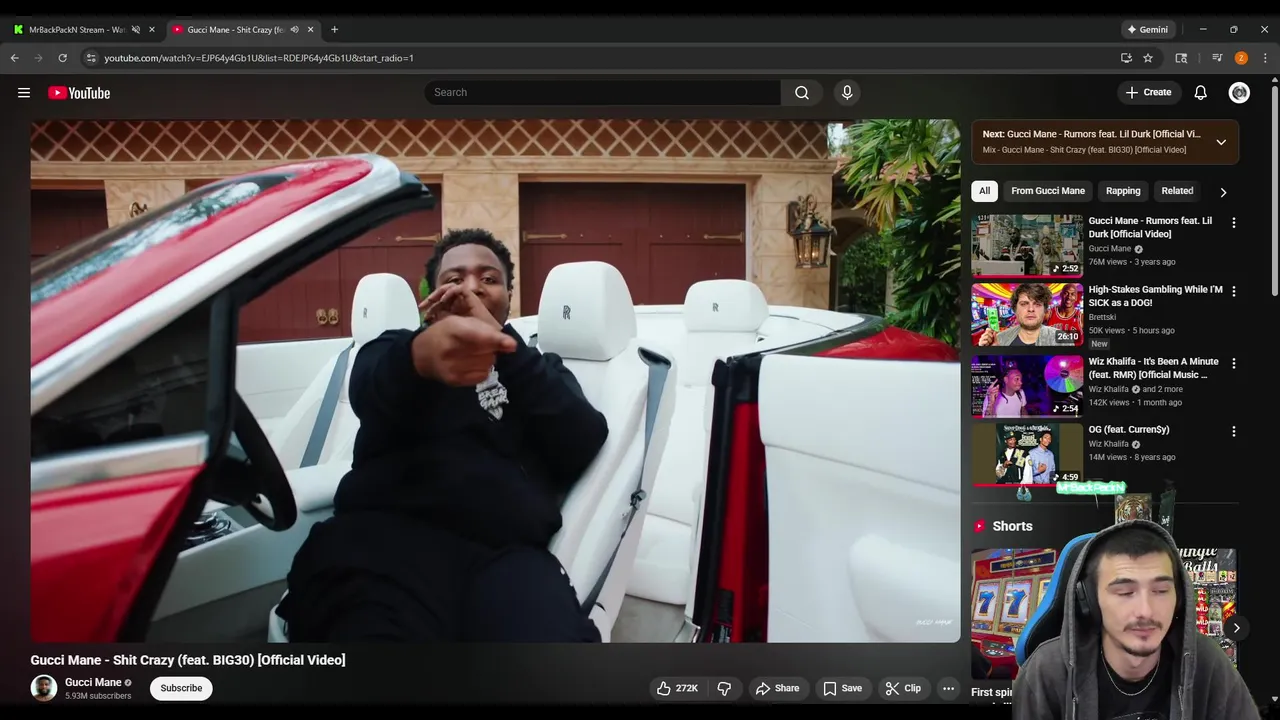Open the Brettski channel name
The width and height of the screenshot is (1280, 720).
(x=1102, y=317)
